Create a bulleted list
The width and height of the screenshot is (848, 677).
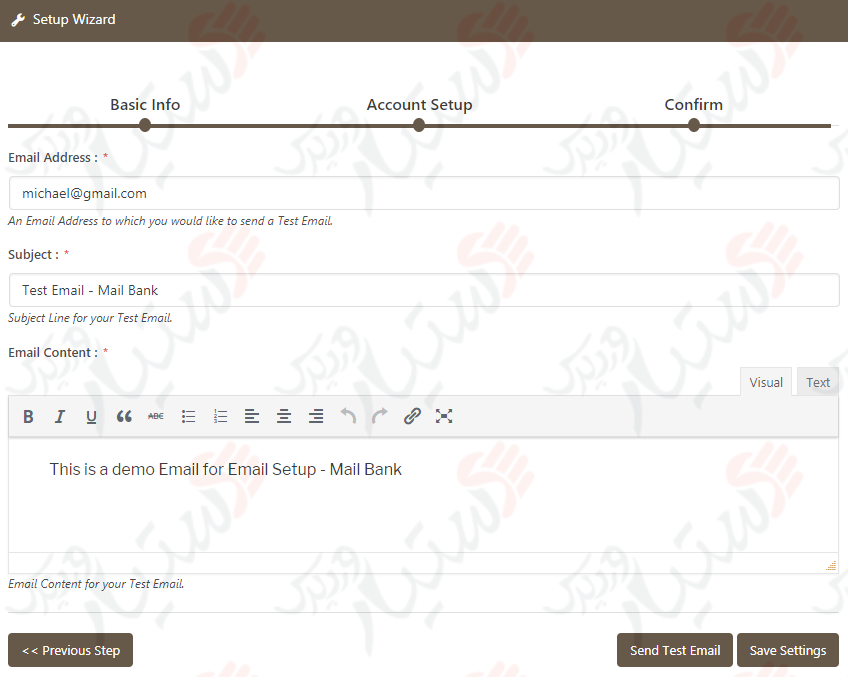click(x=188, y=416)
